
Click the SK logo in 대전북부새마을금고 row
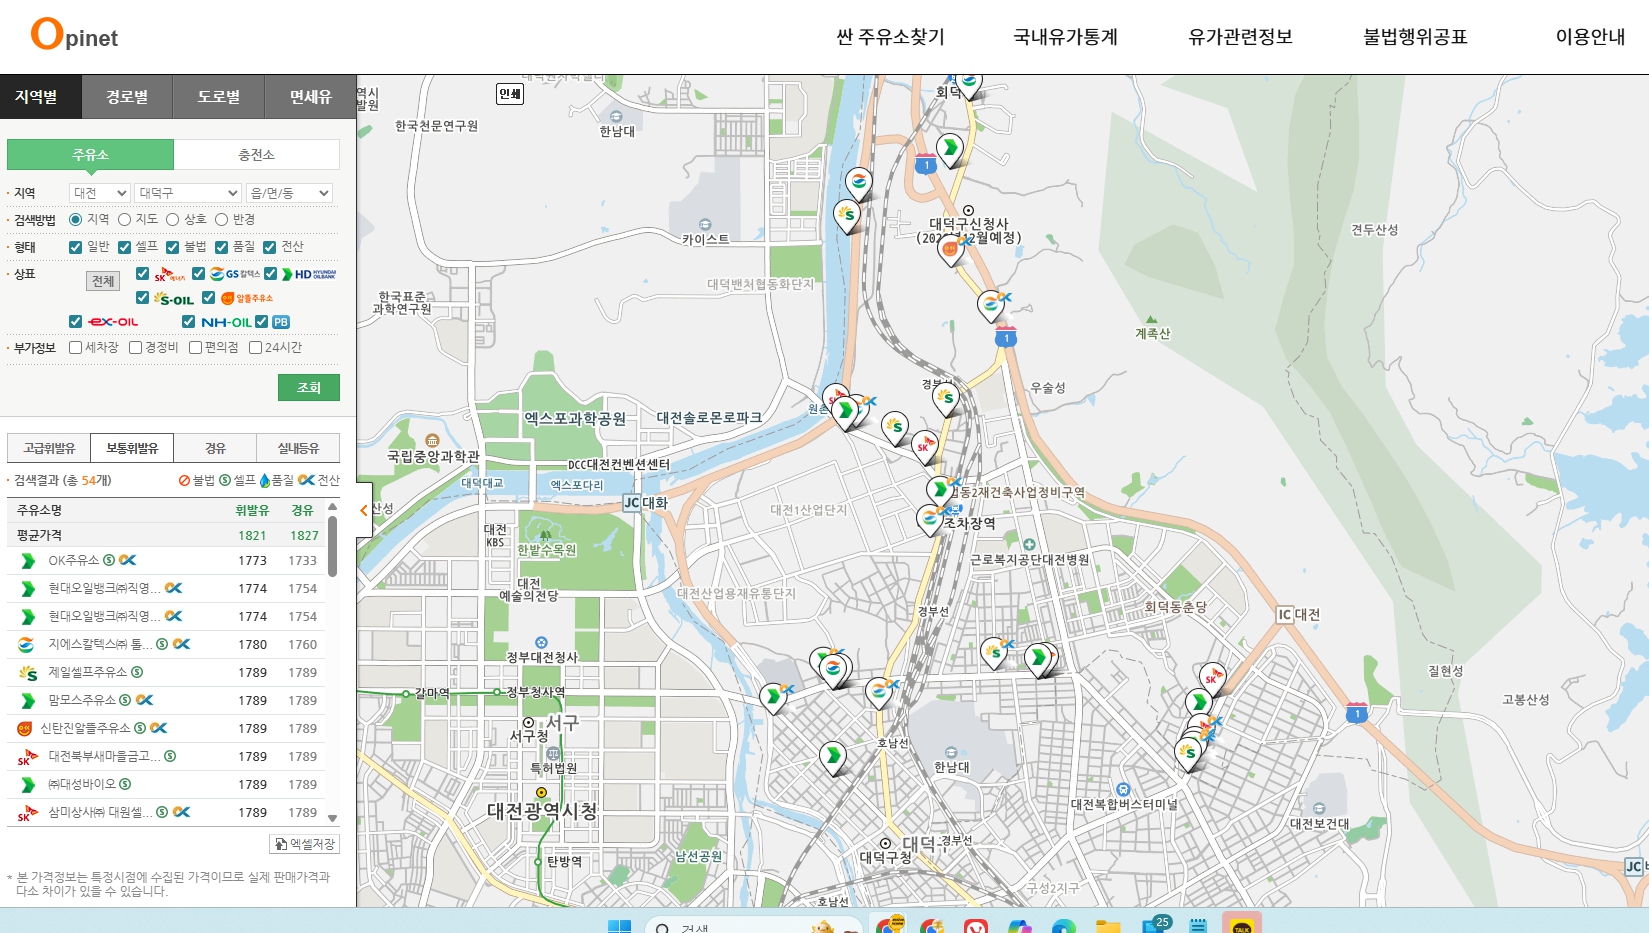pos(27,757)
